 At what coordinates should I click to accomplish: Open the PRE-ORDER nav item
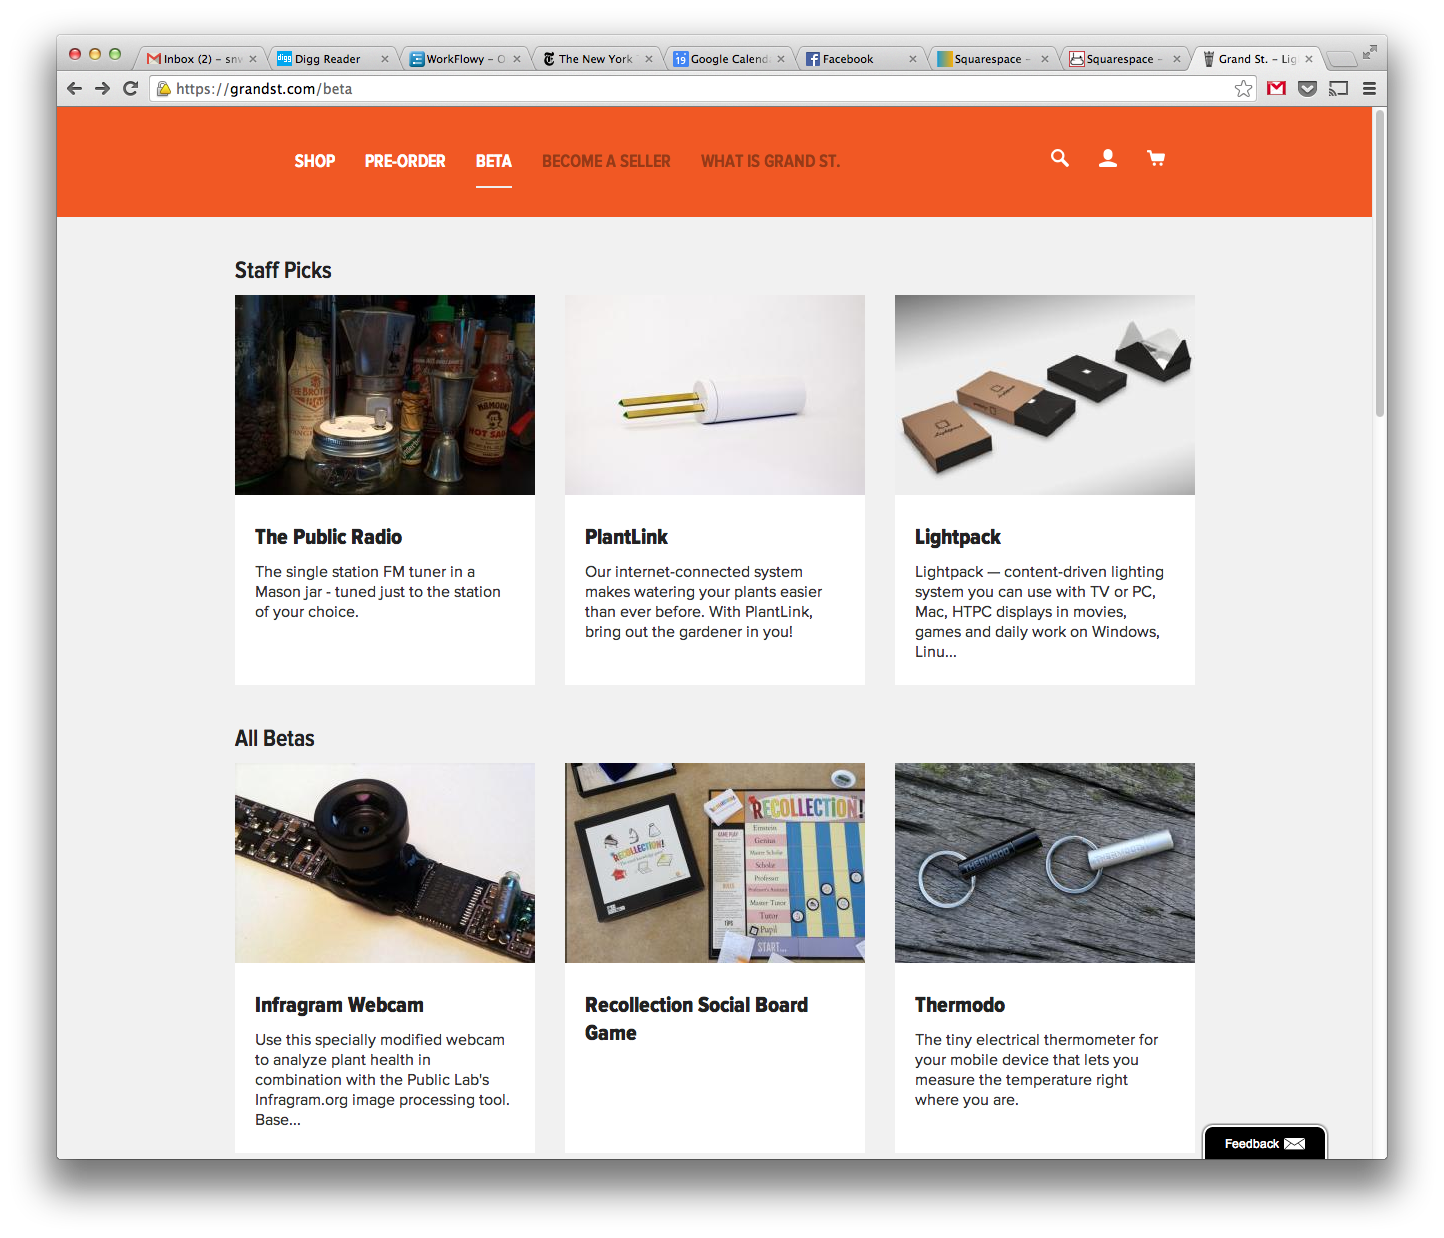[405, 161]
